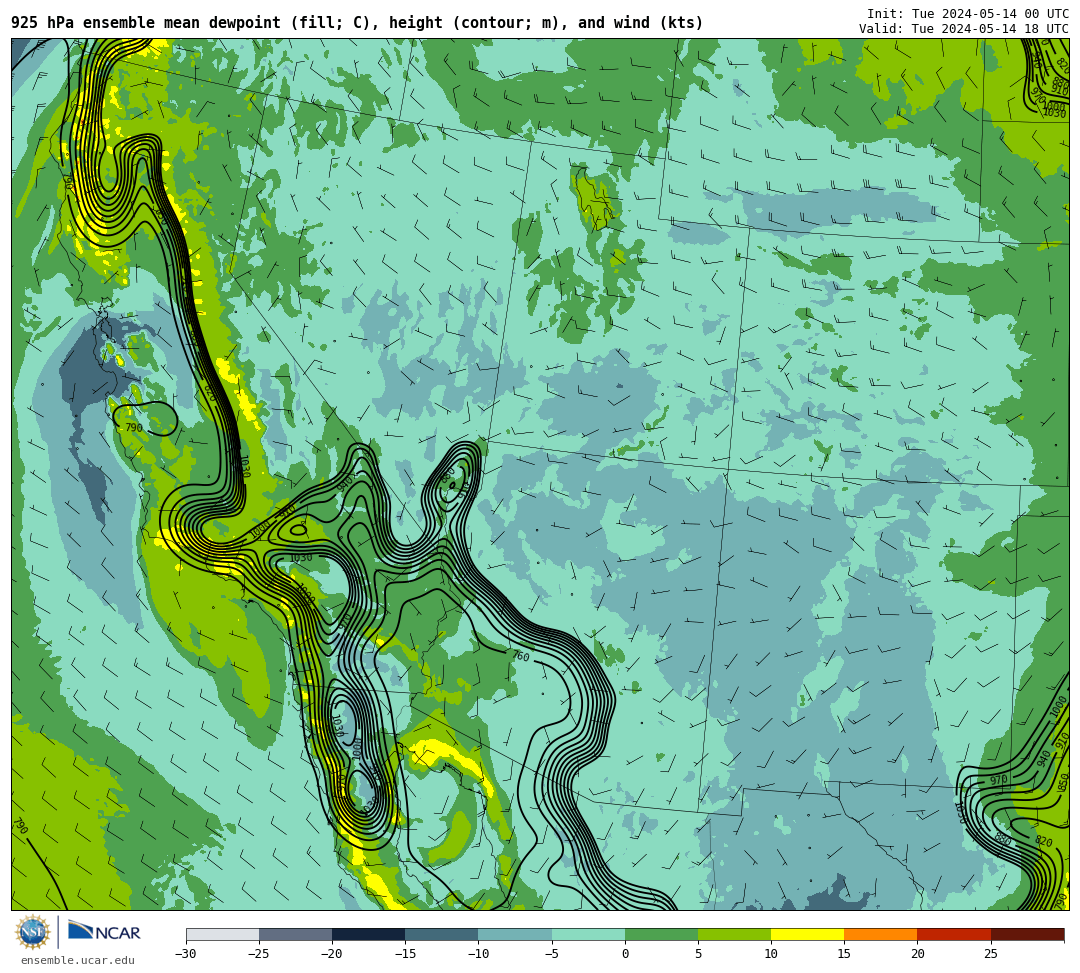Screen dimensions: 1080x973
Task: Click the 5 colorbar tick label
Action: pyautogui.click(x=698, y=954)
